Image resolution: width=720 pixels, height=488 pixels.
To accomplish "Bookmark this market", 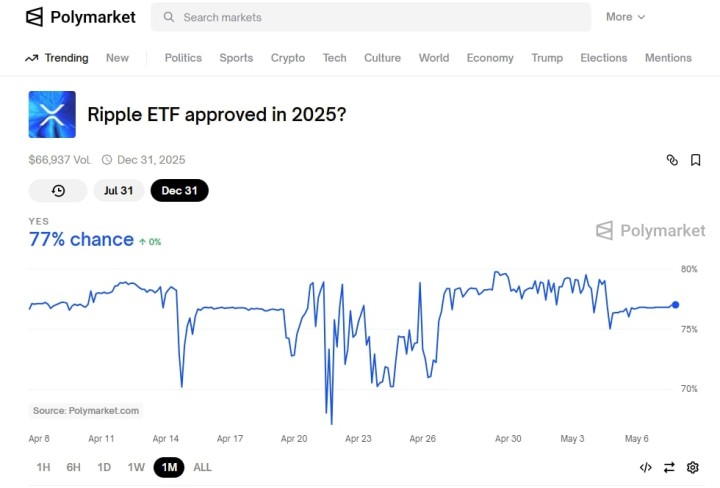I will (696, 160).
